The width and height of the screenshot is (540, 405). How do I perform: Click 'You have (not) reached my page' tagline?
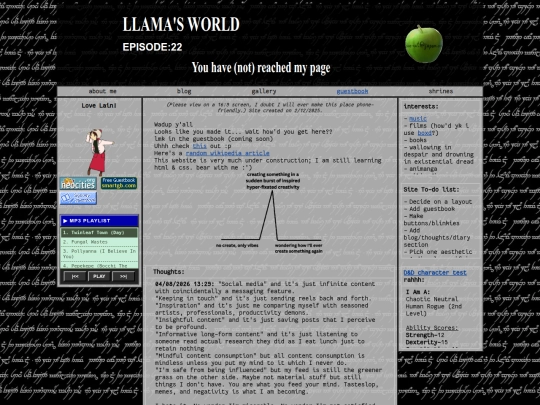pos(261,68)
